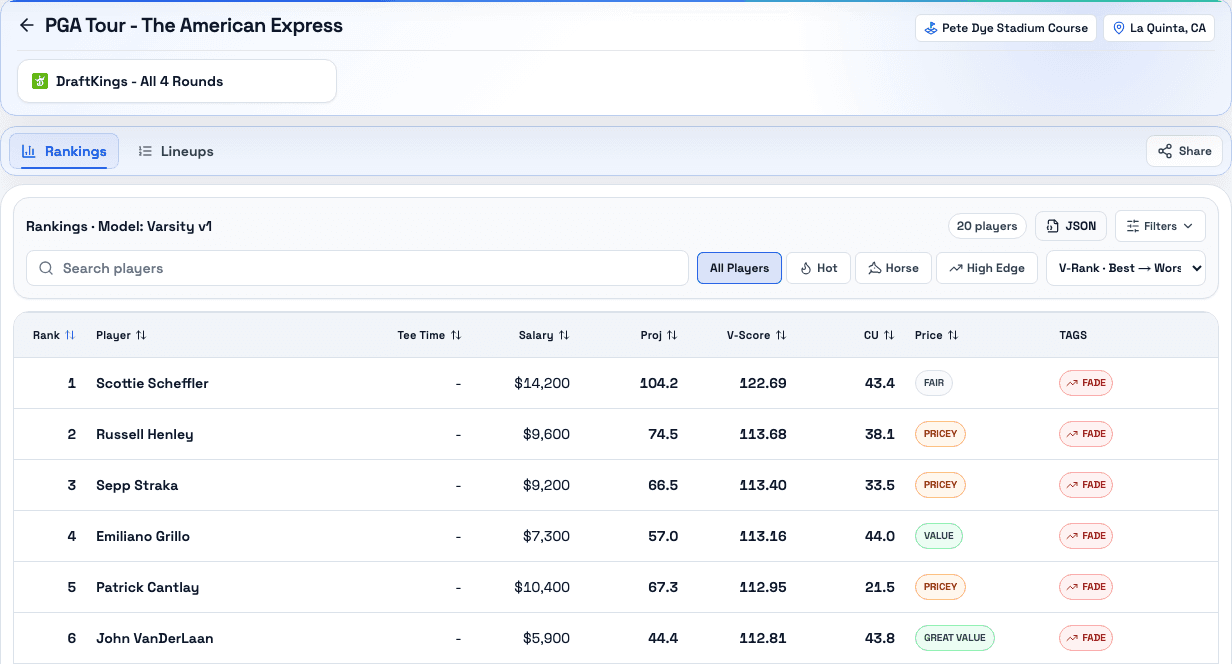
Task: Click the VALUE badge for Emiliano Grillo
Action: click(x=939, y=536)
